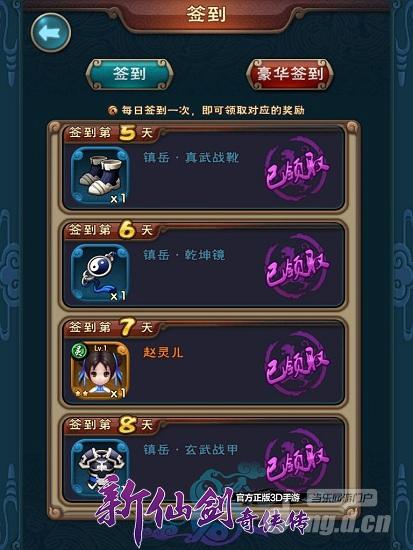Click the teal 签到 sign-in button
The image size is (413, 550).
coord(130,74)
